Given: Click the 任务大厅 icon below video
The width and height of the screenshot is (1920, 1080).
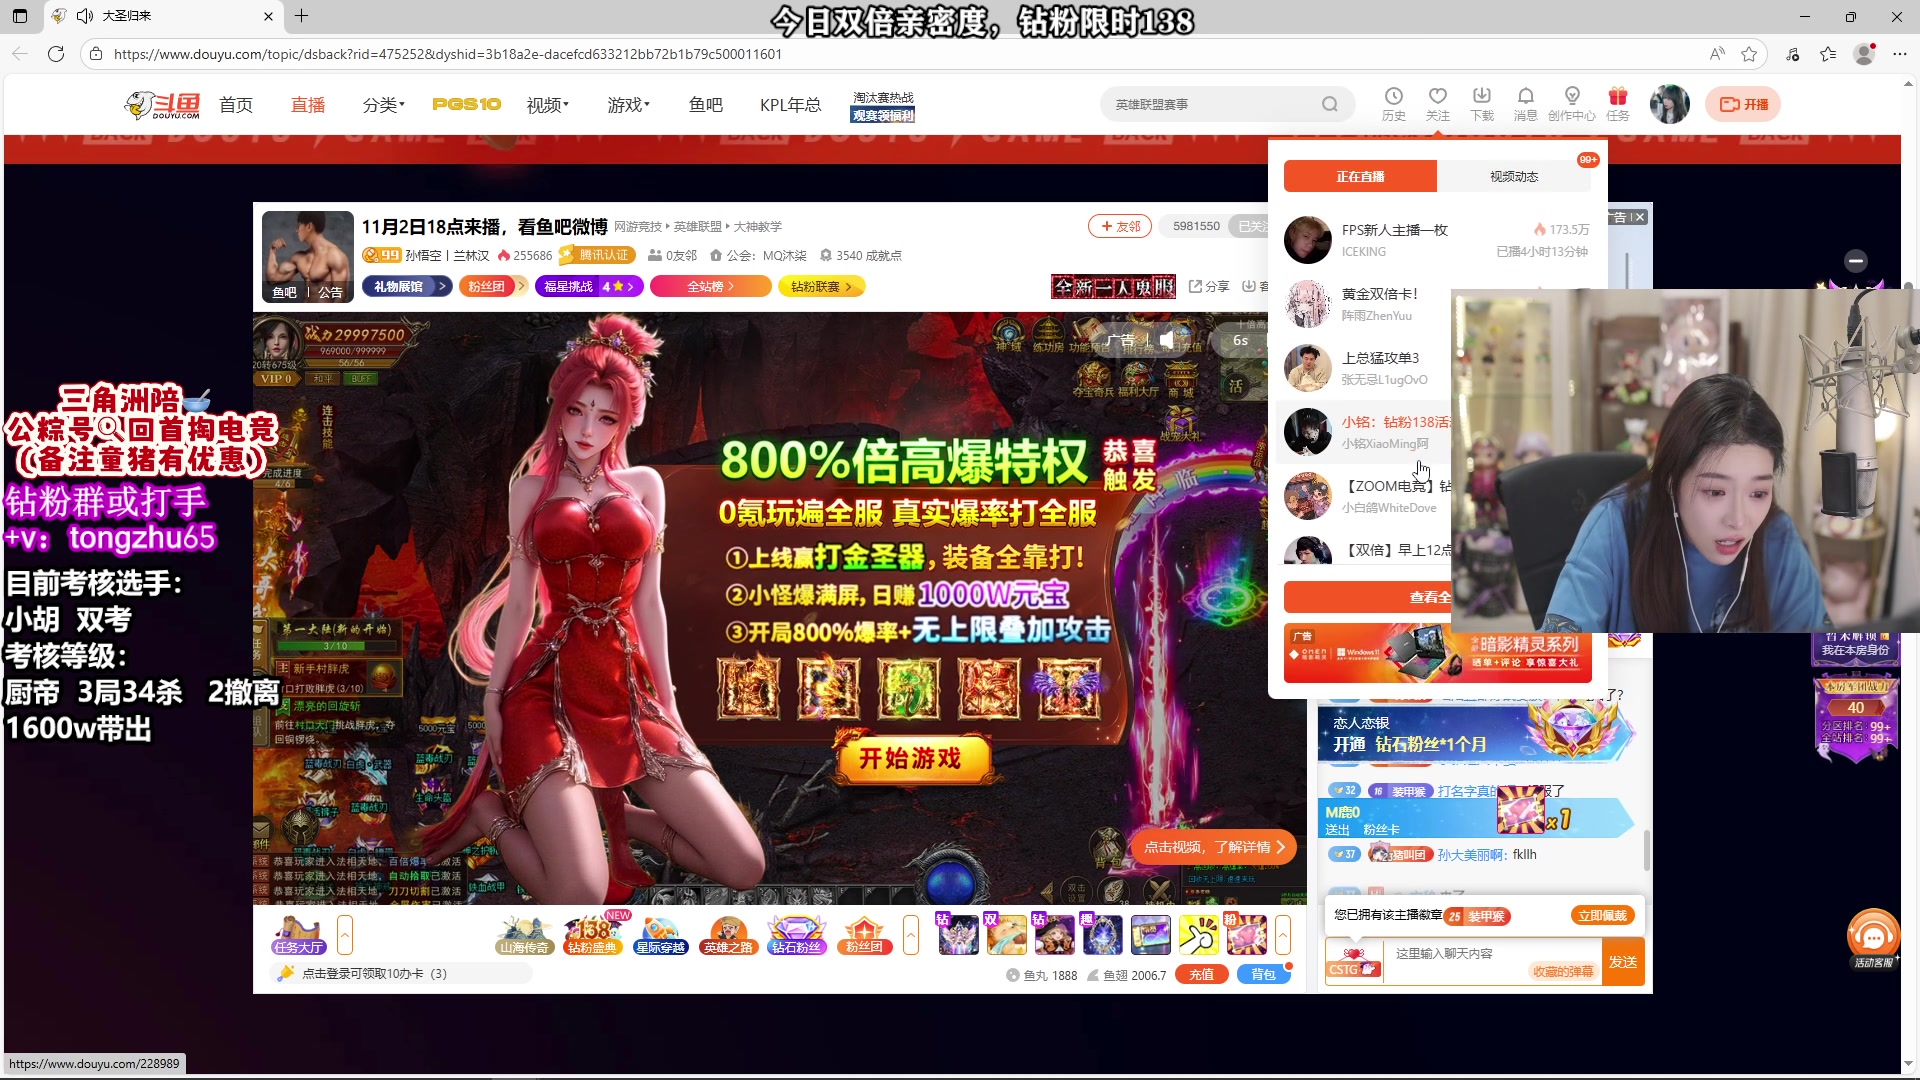Looking at the screenshot, I should tap(298, 934).
